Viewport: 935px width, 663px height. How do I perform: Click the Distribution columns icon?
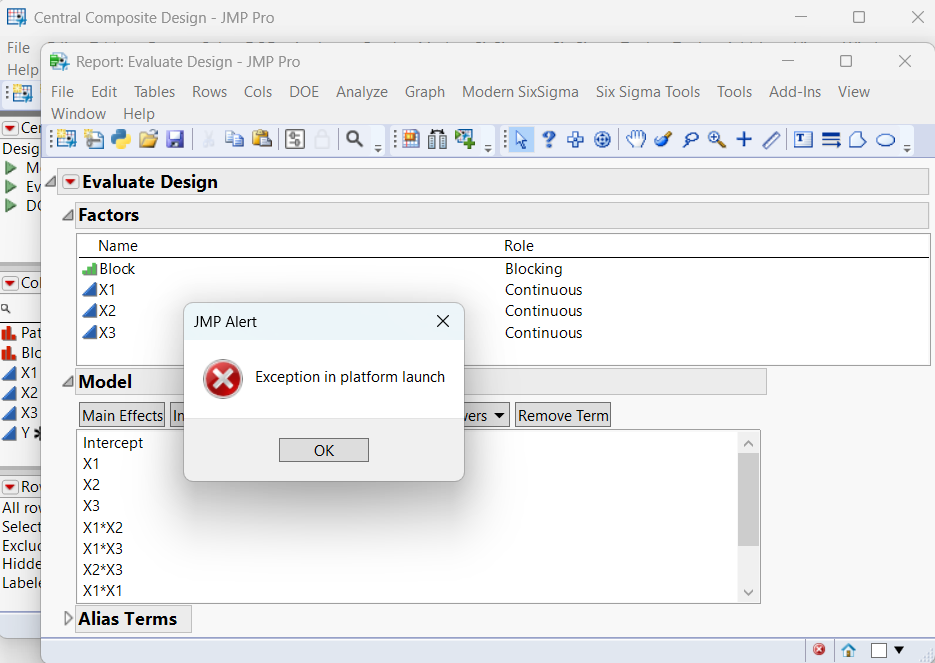pyautogui.click(x=438, y=140)
